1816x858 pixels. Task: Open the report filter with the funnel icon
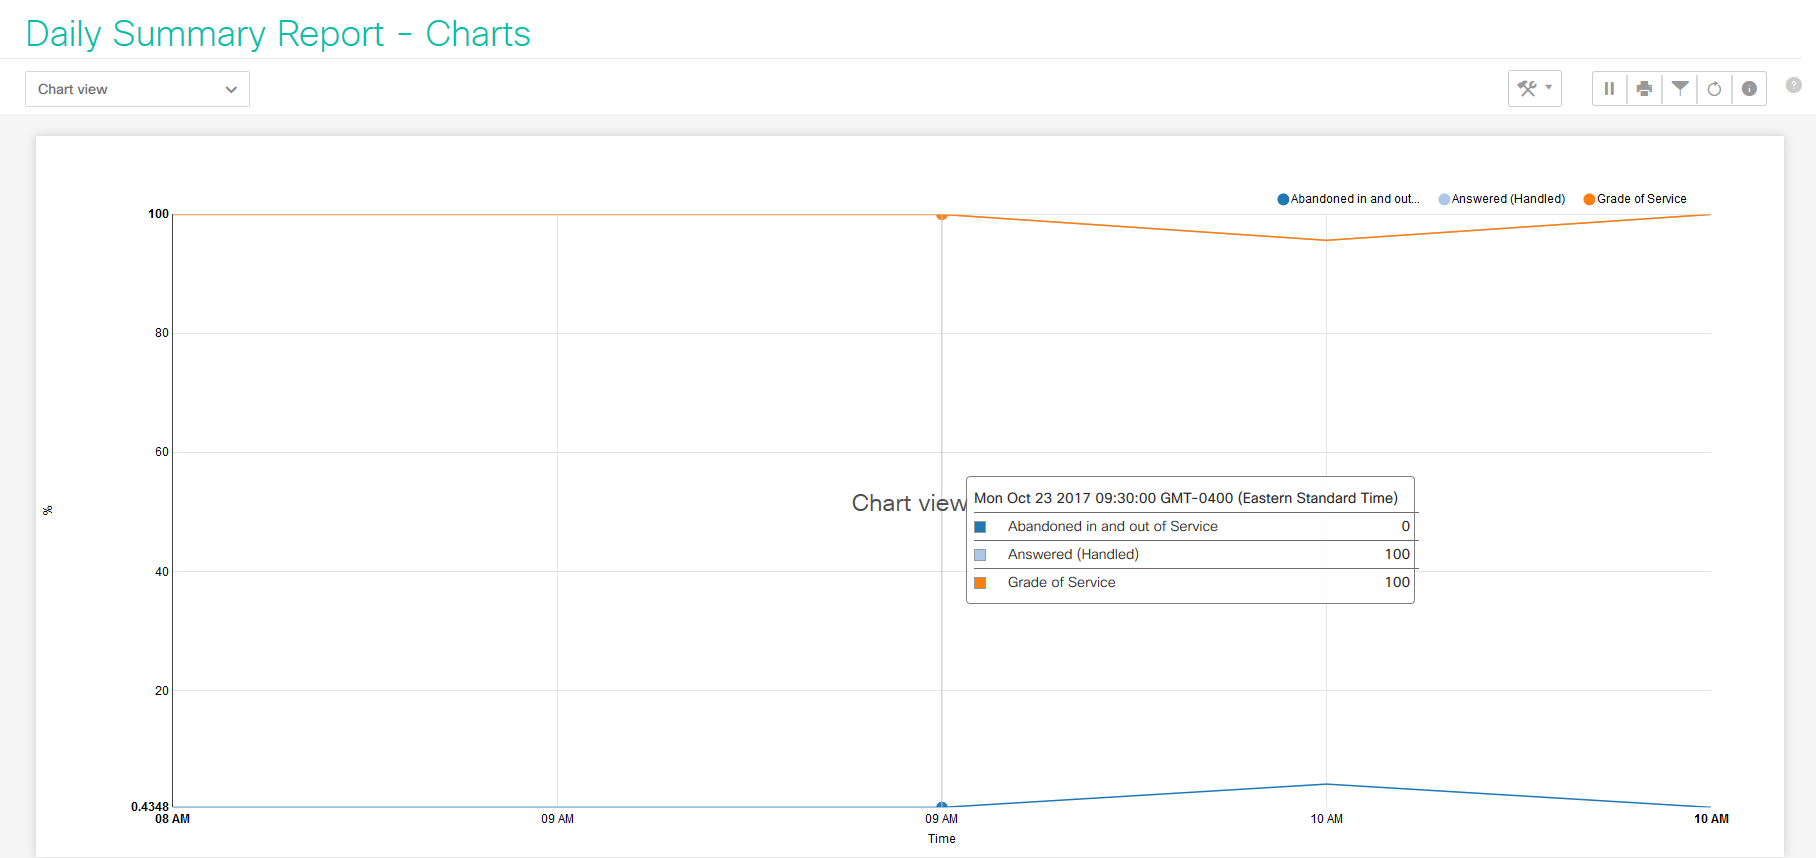1680,88
